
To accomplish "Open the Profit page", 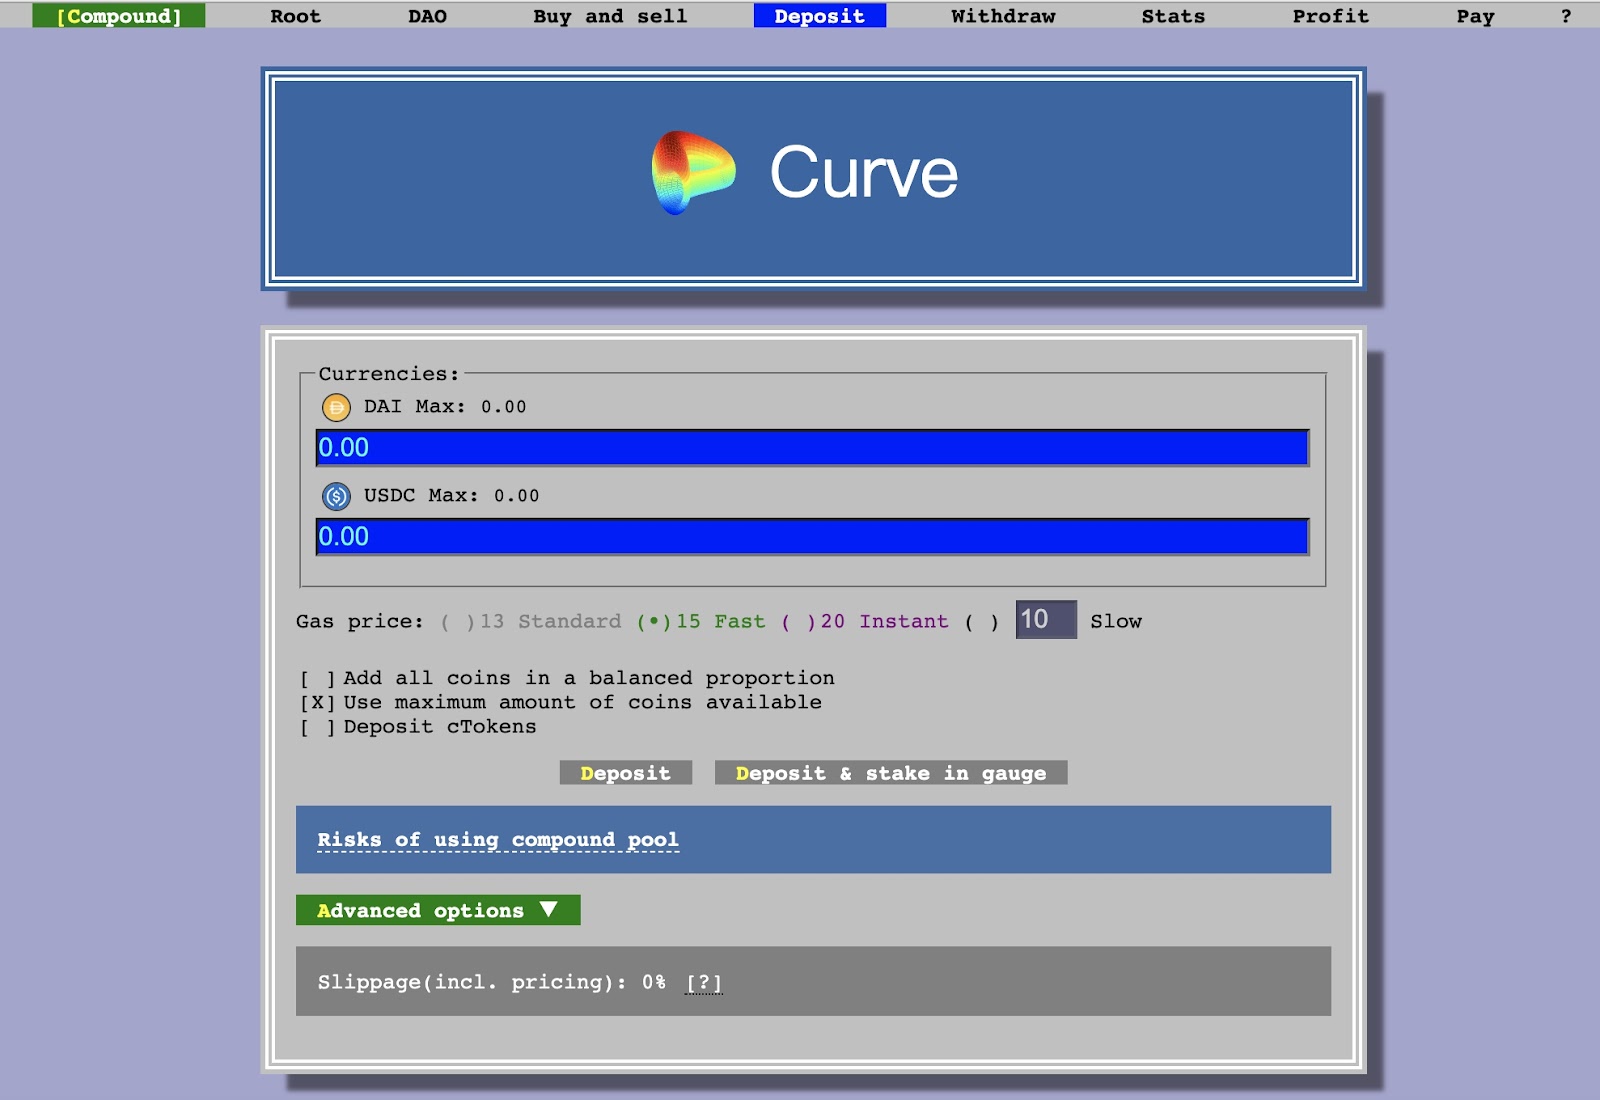I will click(x=1330, y=16).
